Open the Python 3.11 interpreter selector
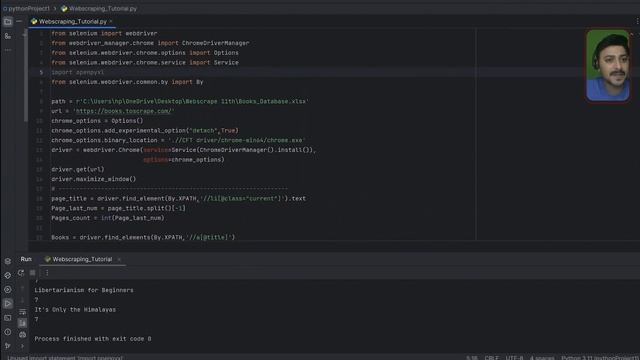Viewport: 640px width, 360px height. [600, 358]
